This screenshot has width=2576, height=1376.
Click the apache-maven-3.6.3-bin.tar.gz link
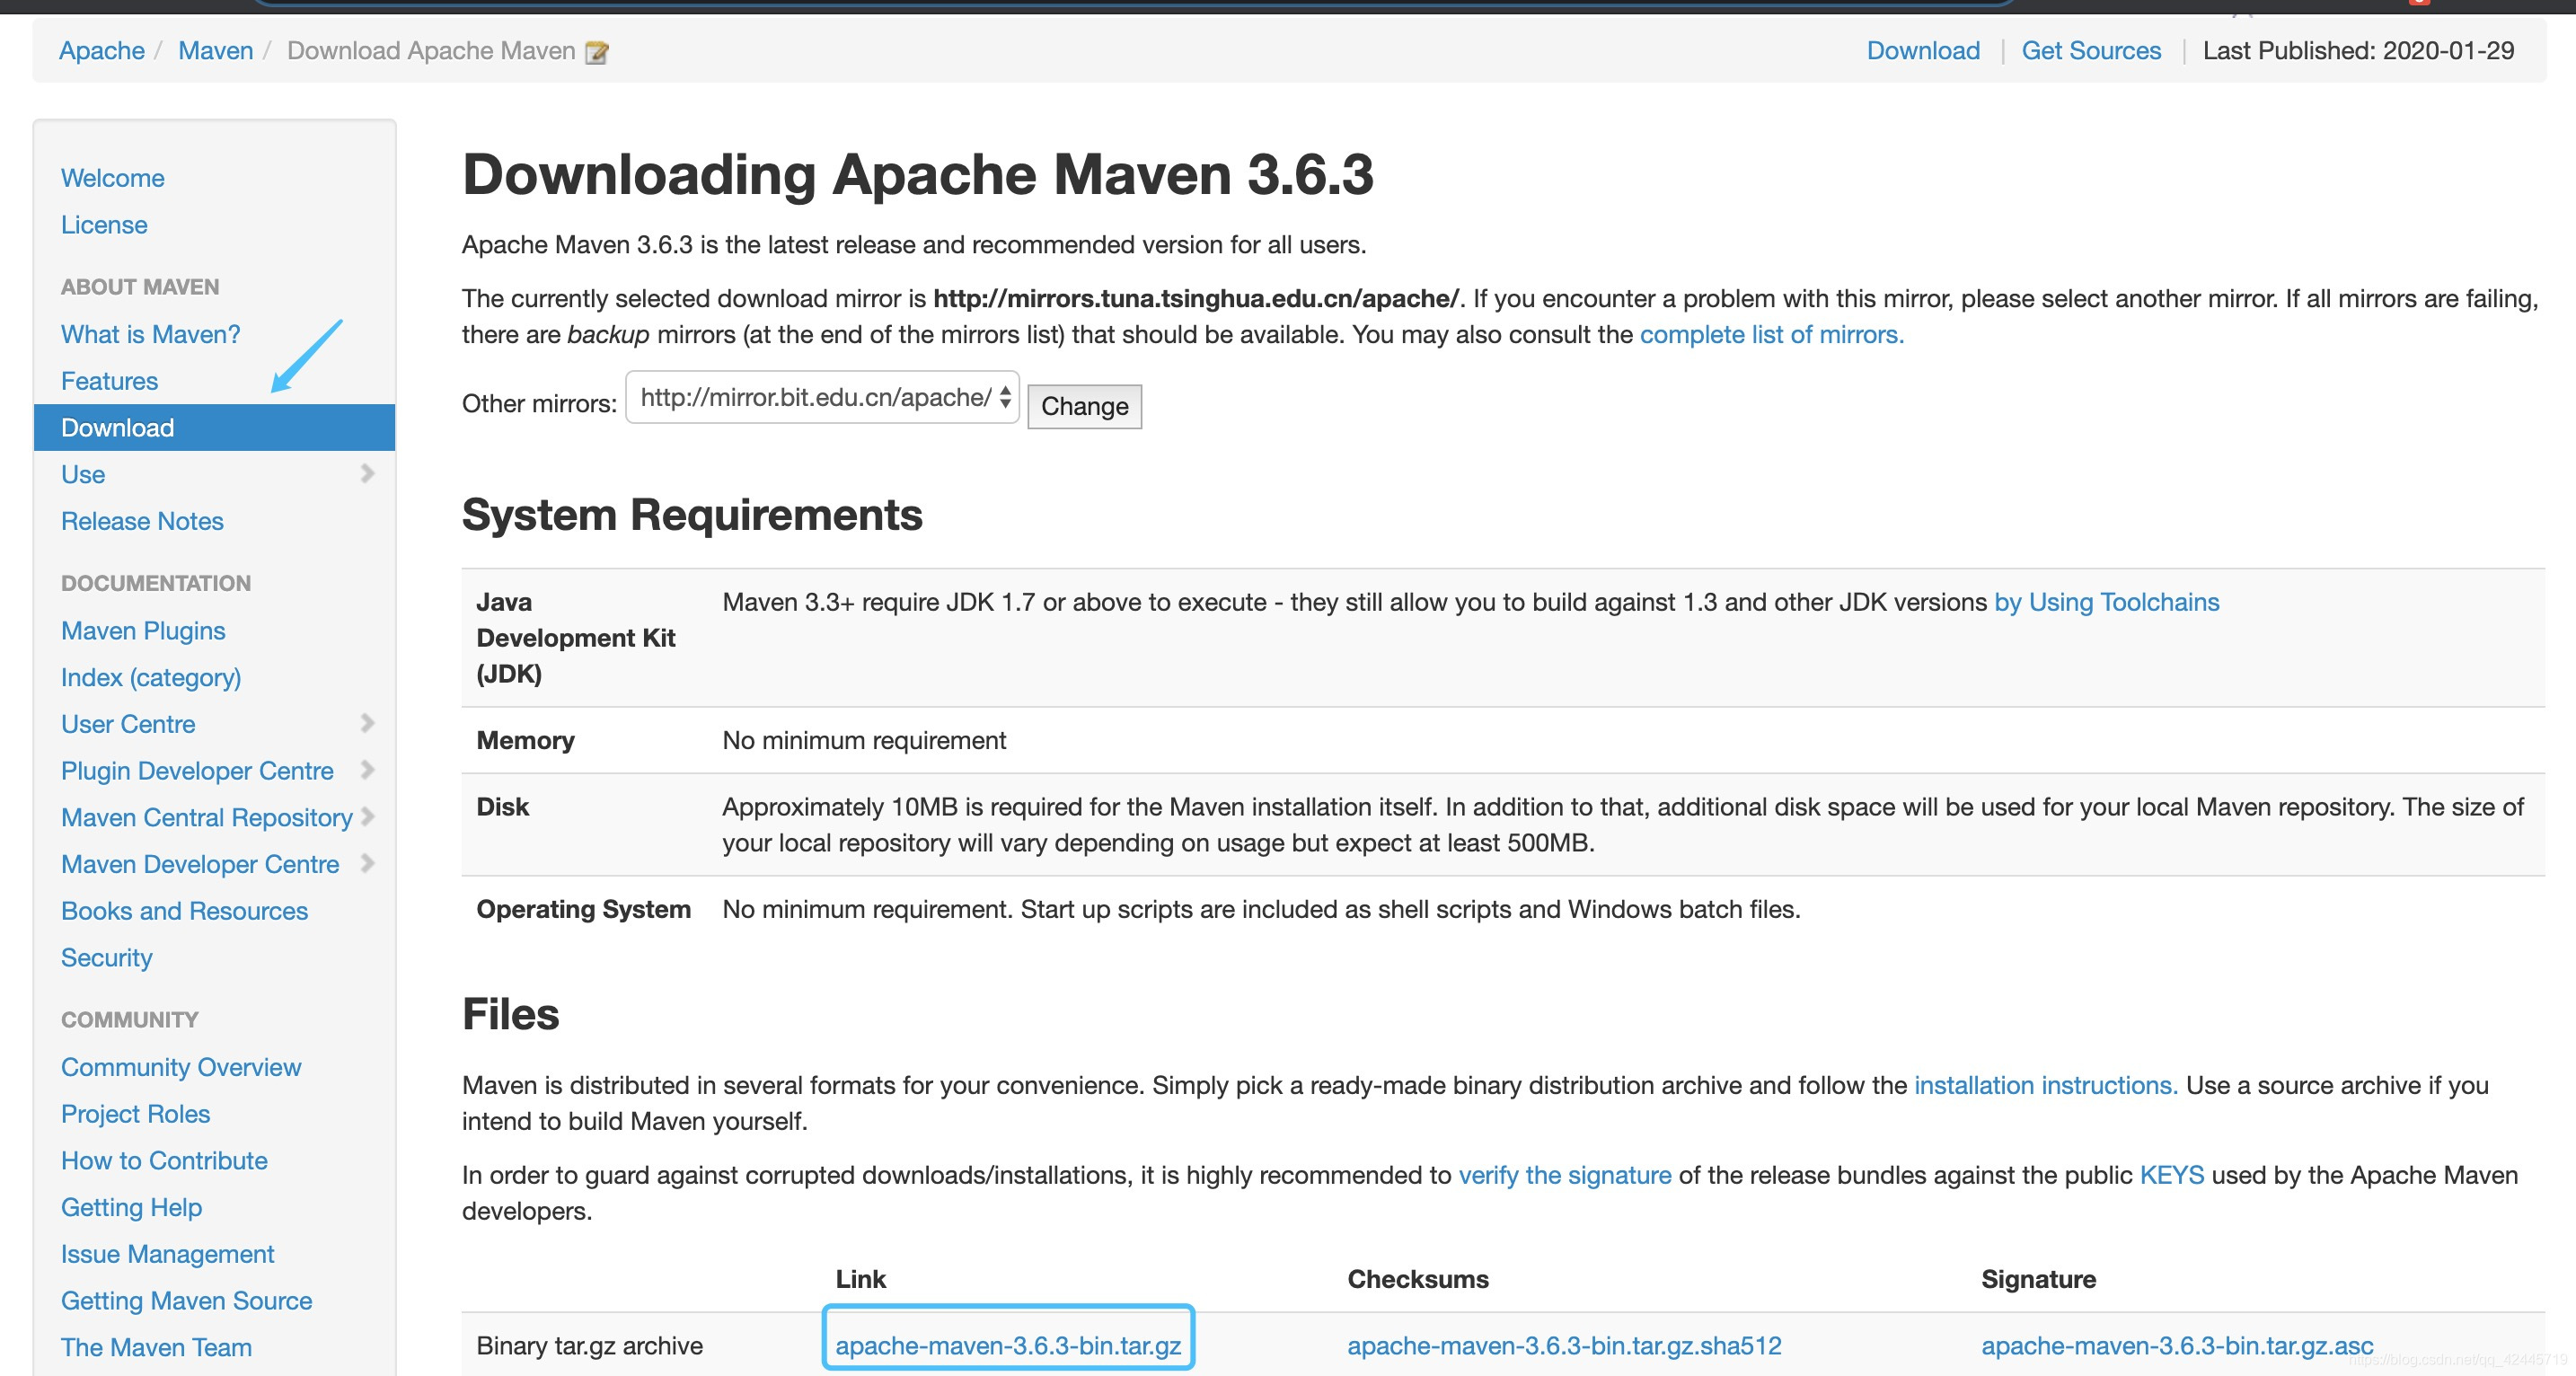tap(1008, 1346)
